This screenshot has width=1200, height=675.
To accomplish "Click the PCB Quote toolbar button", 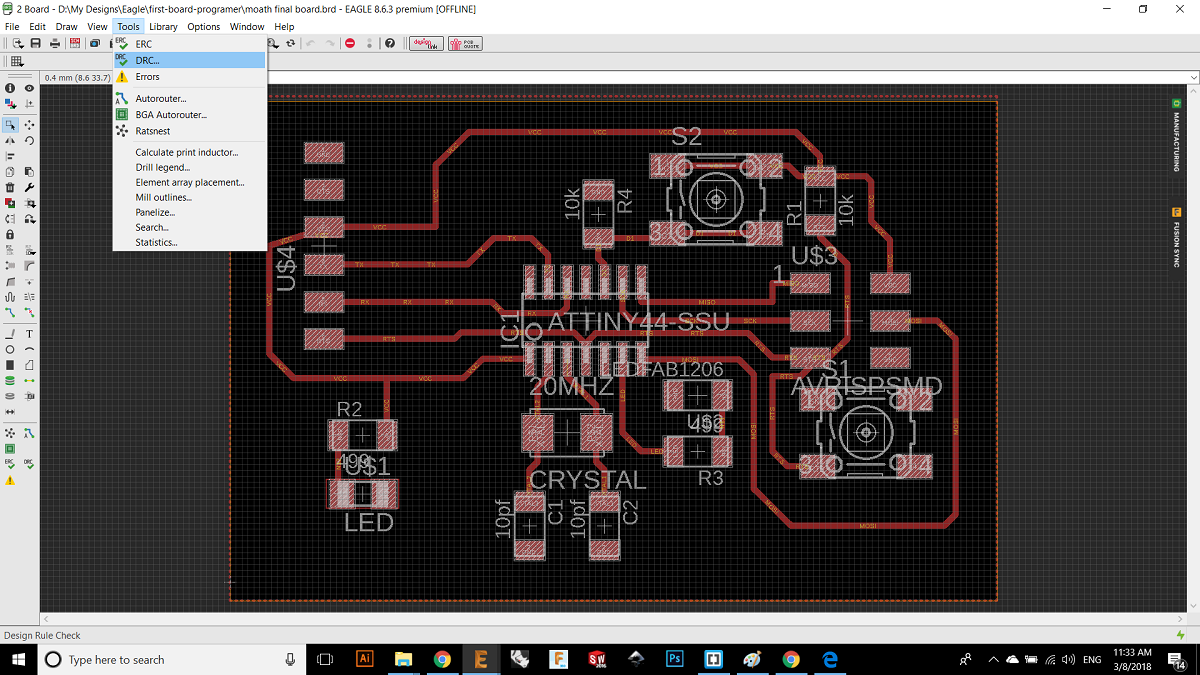I will (464, 44).
